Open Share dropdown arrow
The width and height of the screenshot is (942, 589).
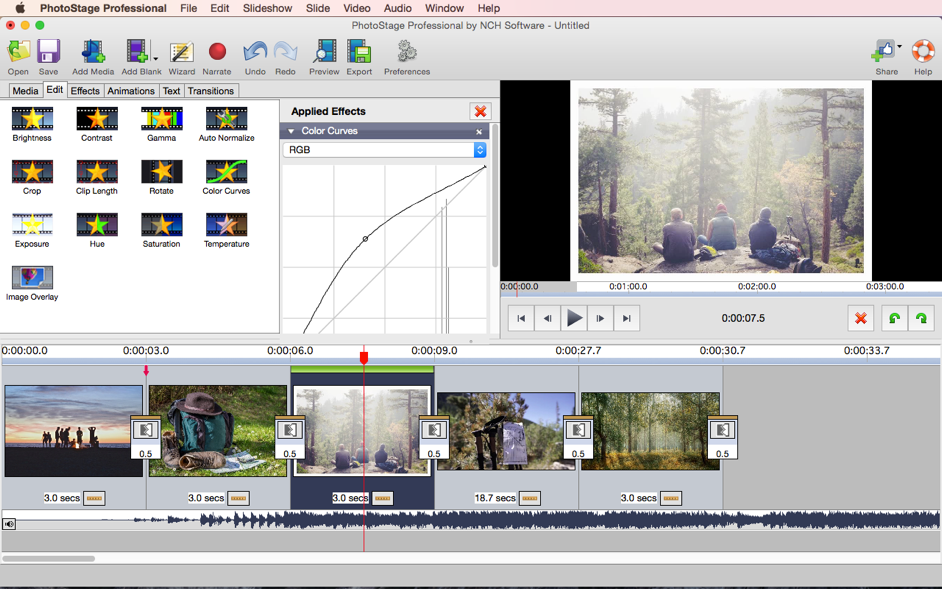[x=899, y=46]
